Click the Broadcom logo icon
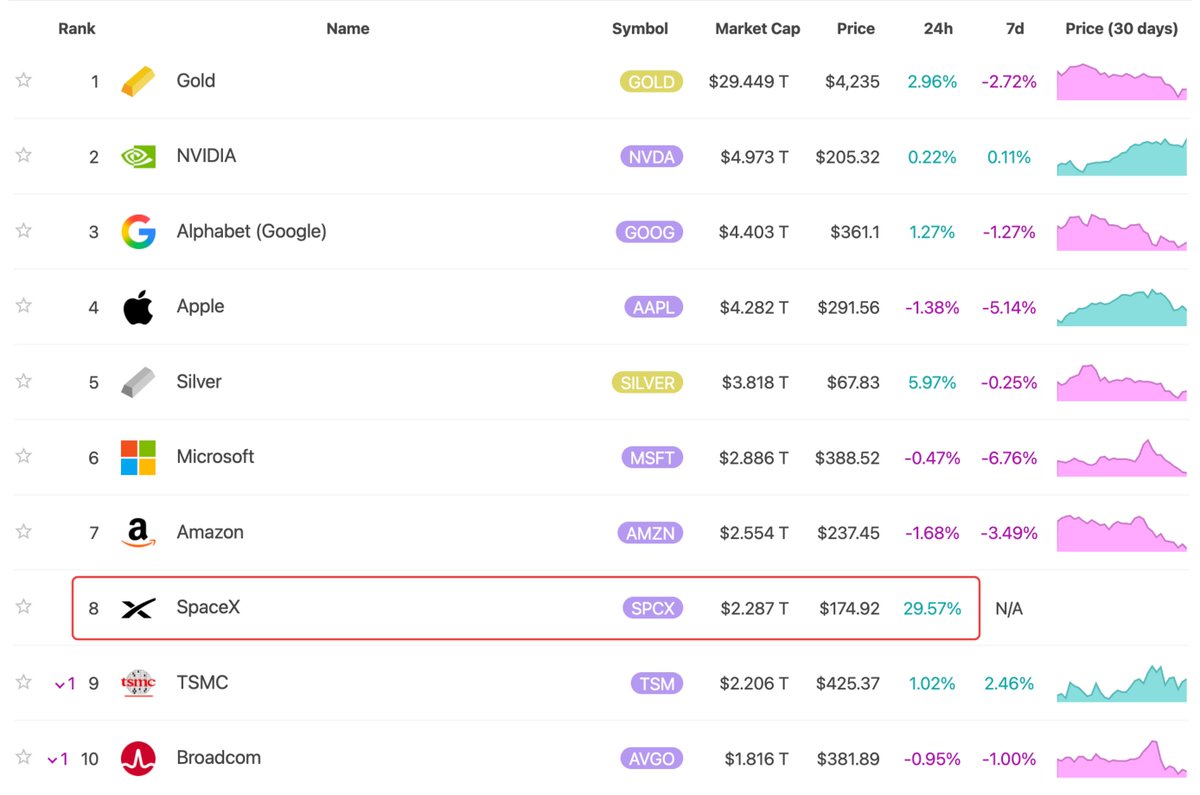This screenshot has height=795, width=1200. click(x=138, y=758)
